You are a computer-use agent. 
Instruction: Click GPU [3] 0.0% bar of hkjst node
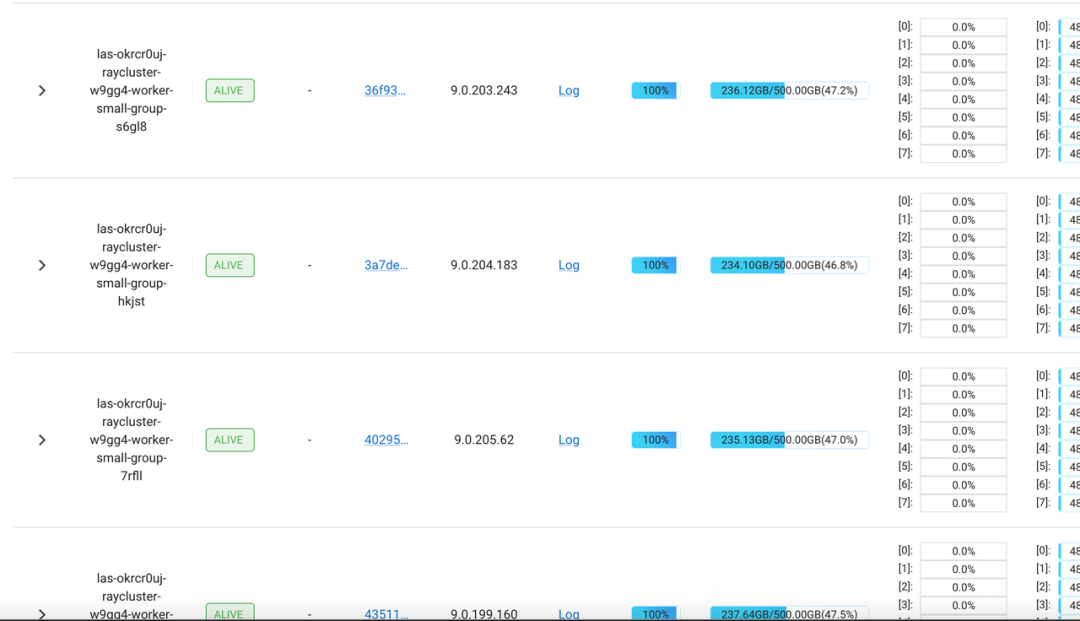[964, 256]
